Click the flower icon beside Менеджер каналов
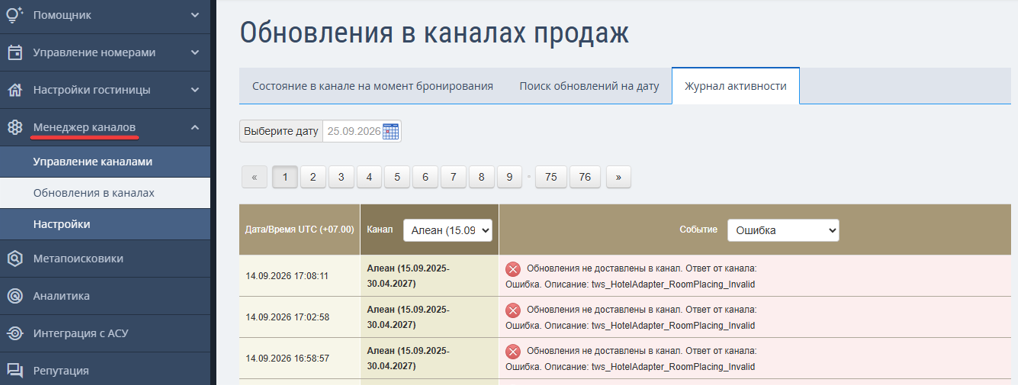1018x385 pixels. click(14, 127)
